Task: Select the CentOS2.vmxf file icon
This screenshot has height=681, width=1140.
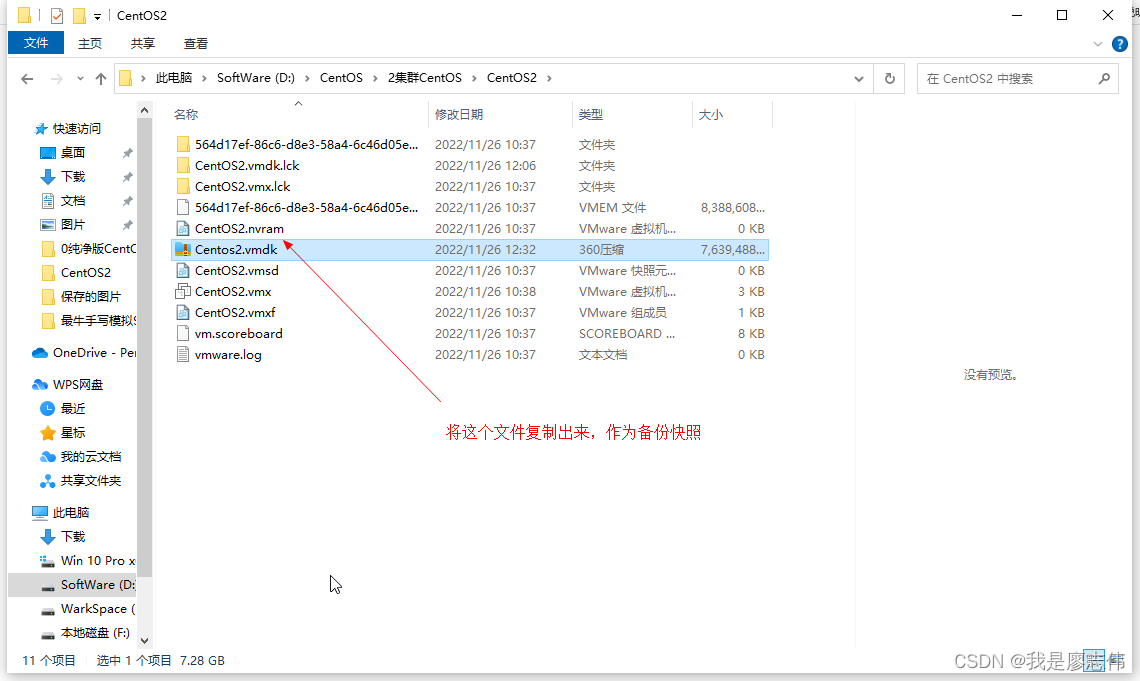Action: coord(183,313)
